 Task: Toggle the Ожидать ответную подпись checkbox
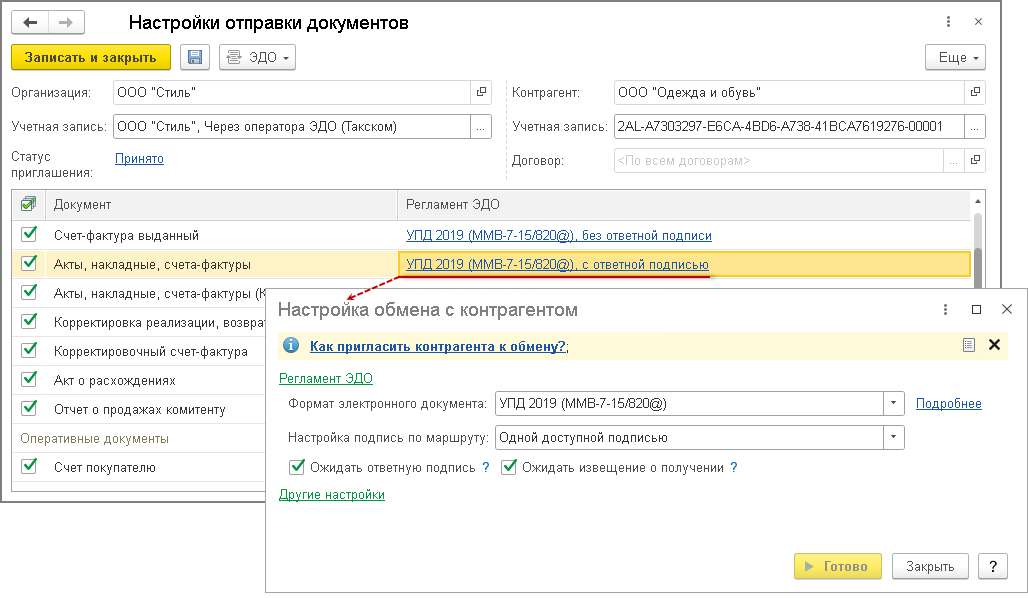(296, 467)
